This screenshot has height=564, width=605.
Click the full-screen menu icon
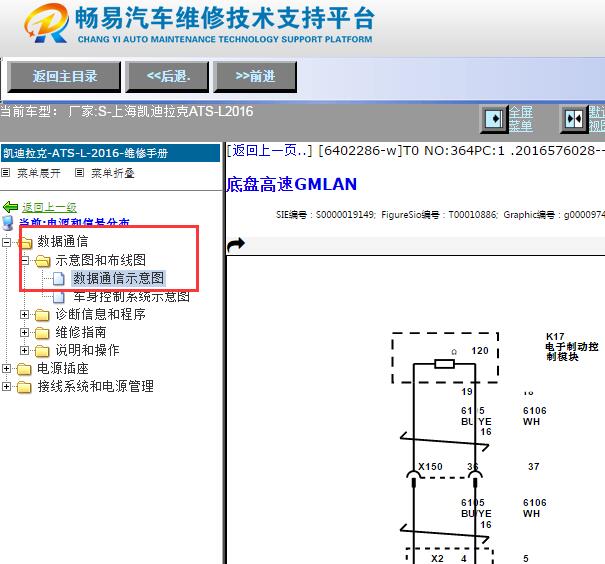494,119
